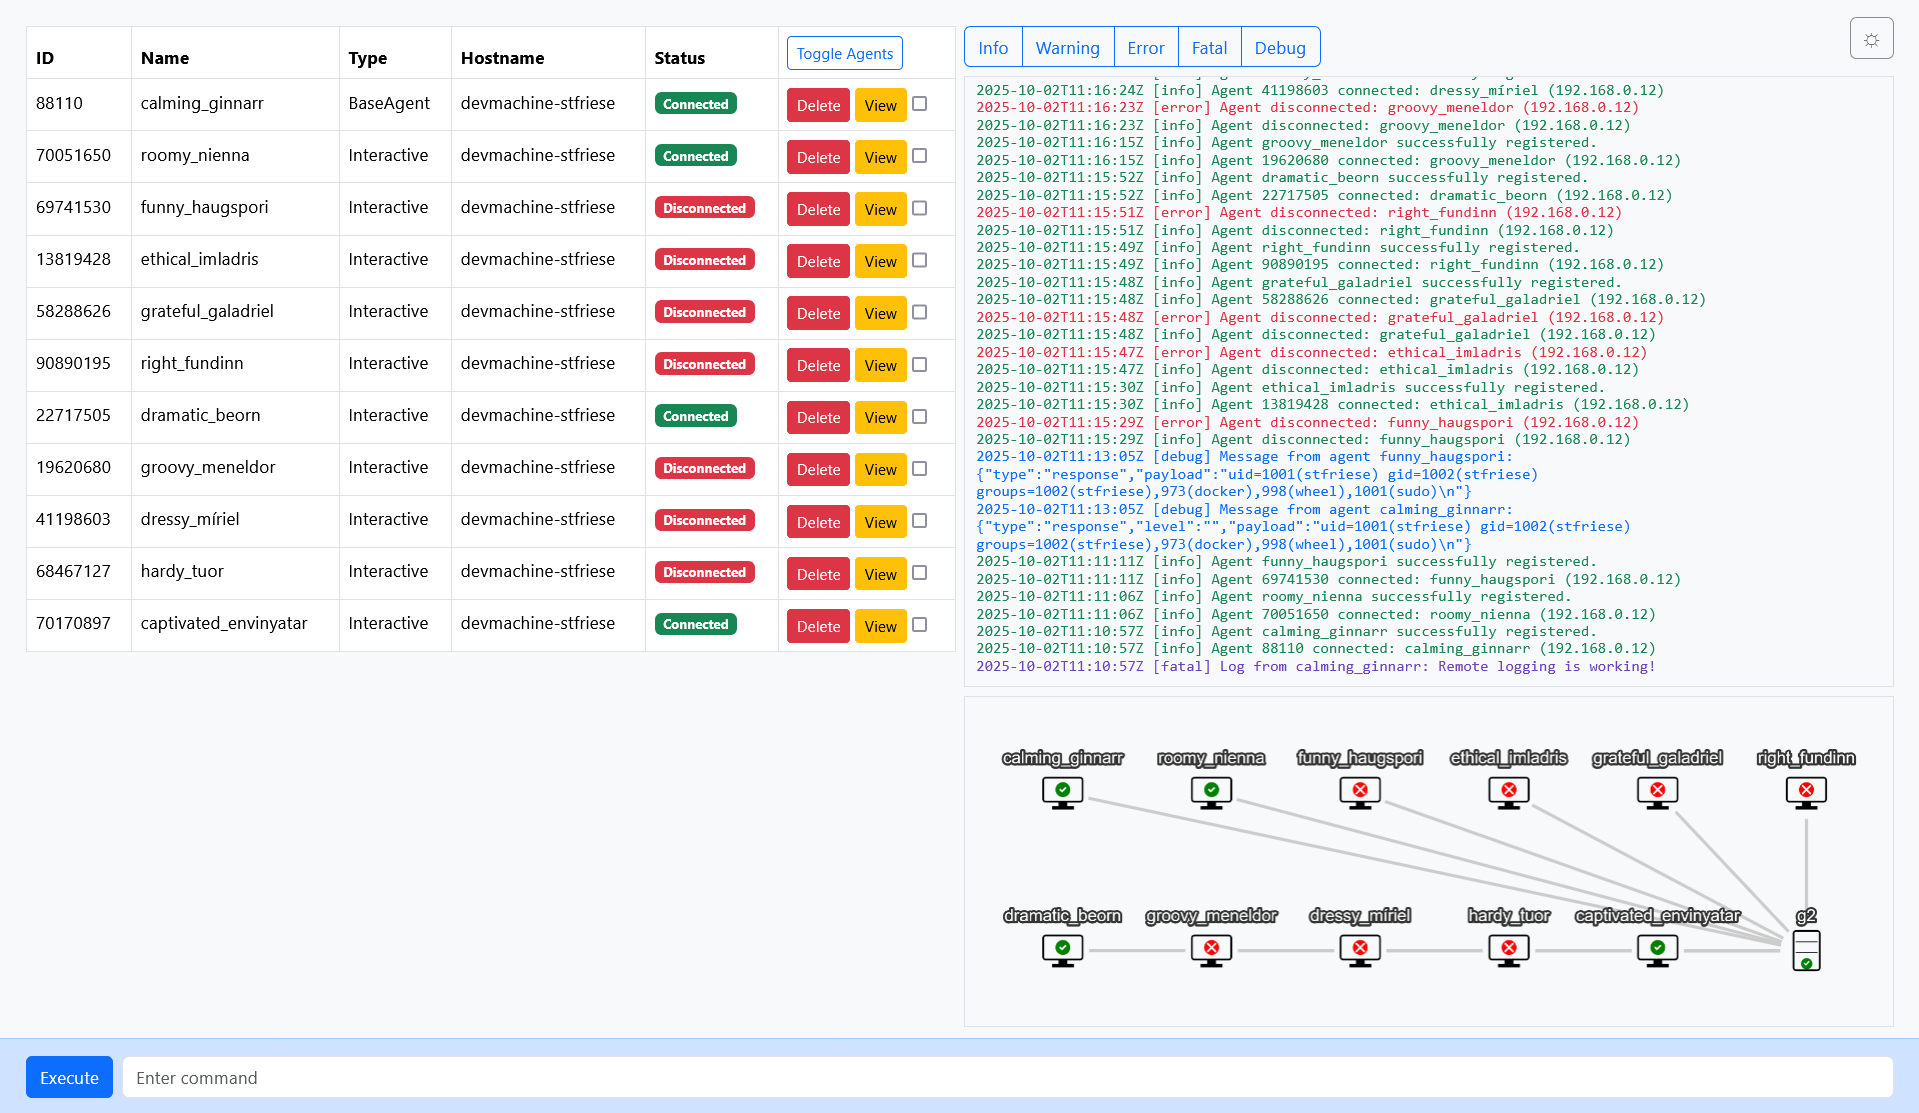Open the Debug log filter tab
Viewport: 1919px width, 1113px height.
1279,48
